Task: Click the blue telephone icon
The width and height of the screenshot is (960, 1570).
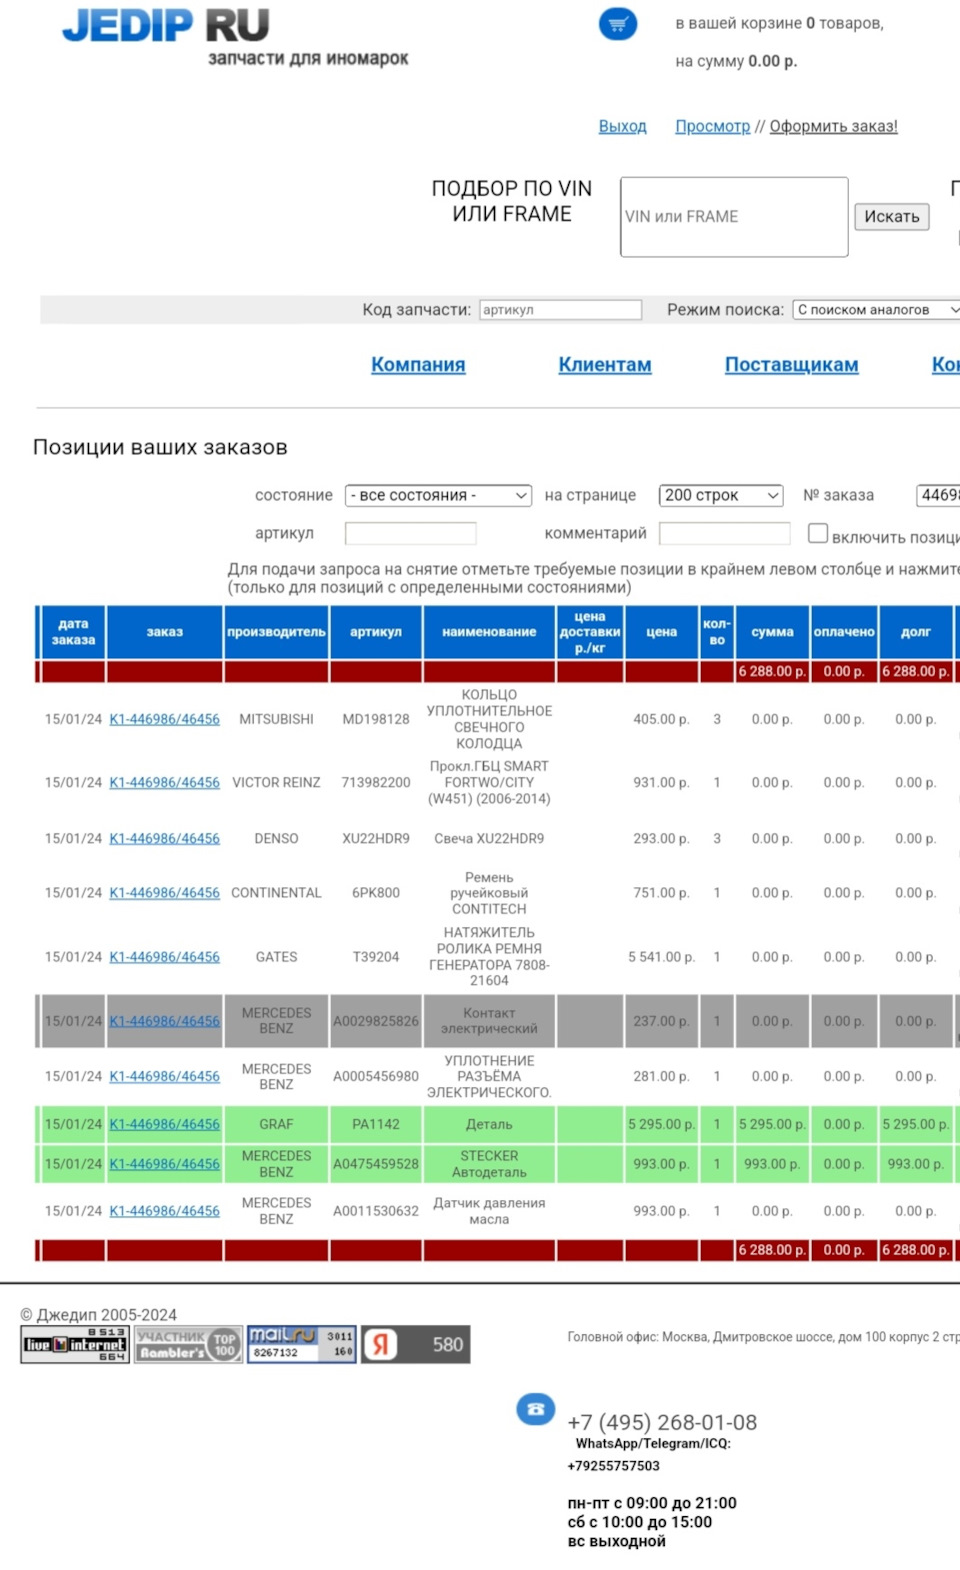Action: click(x=535, y=1409)
